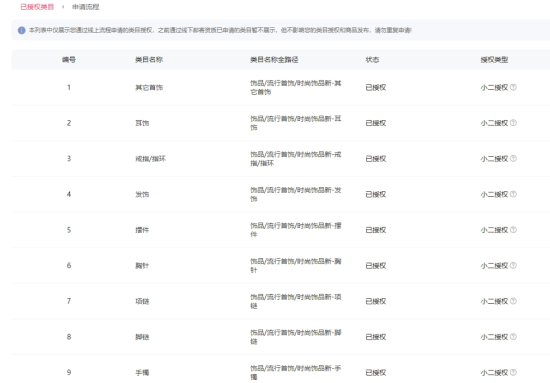The height and width of the screenshot is (383, 550).
Task: Click row number 8 in 编号 column
Action: tap(69, 337)
